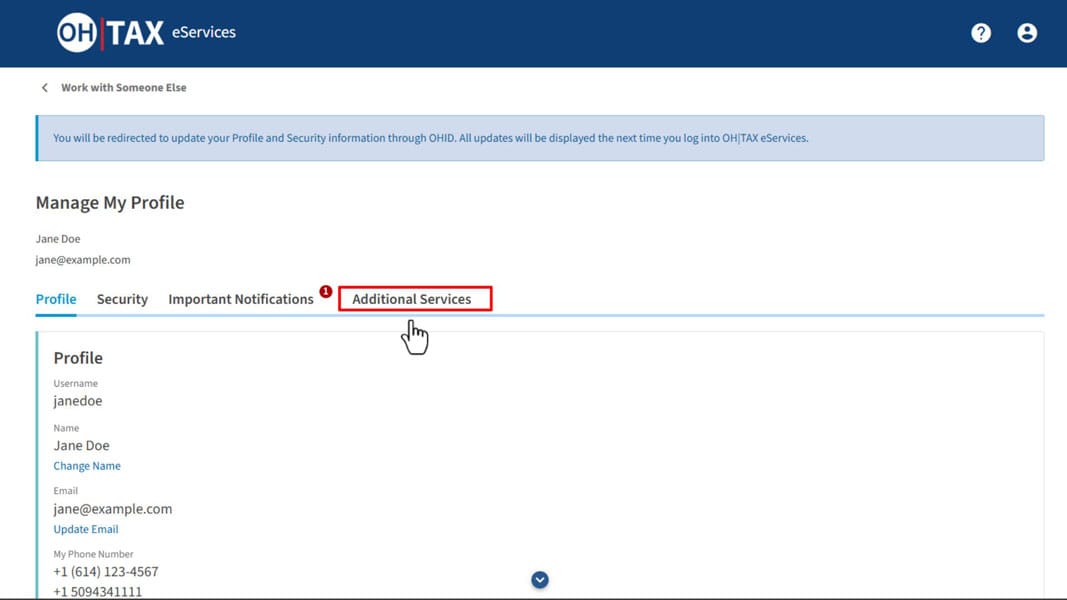Click the email value jane@example.com in Profile section
This screenshot has width=1067, height=600.
pyautogui.click(x=113, y=509)
